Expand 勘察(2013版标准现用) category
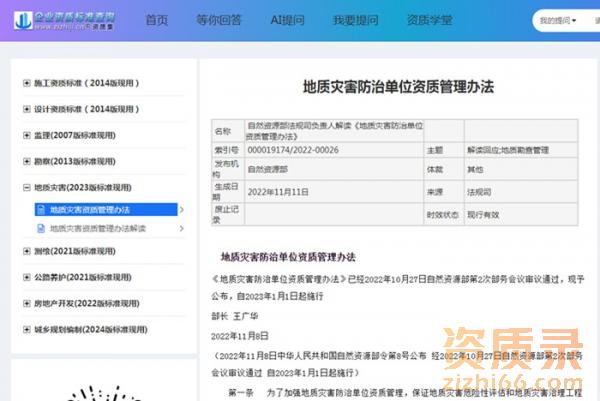This screenshot has height=401, width=600. coord(27,161)
